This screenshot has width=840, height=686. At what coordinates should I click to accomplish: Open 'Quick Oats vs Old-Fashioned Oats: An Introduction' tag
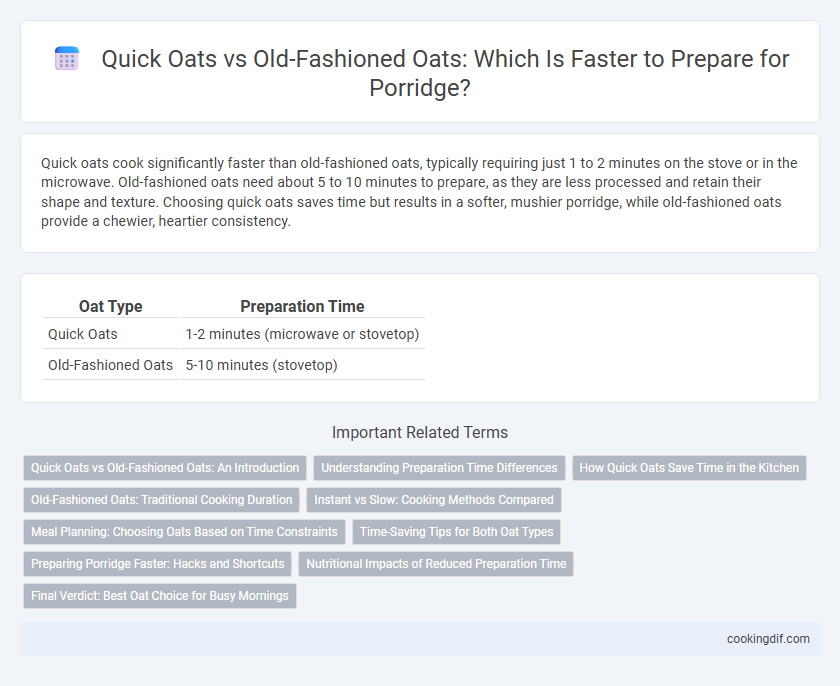tap(165, 468)
